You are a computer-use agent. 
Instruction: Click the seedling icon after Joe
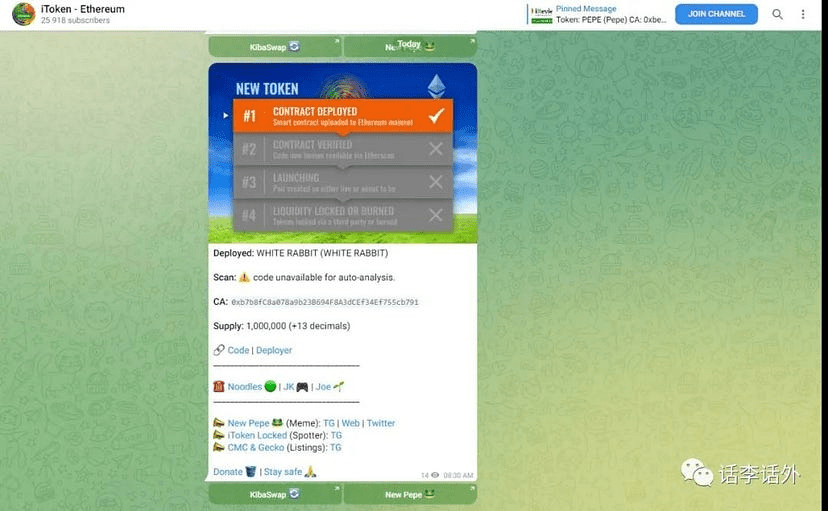tap(338, 386)
